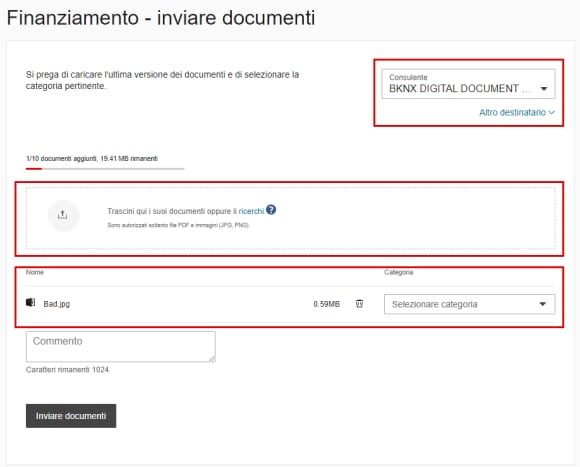580x467 pixels.
Task: Click the 1/10 documenti aggiunti status text
Action: (x=92, y=159)
